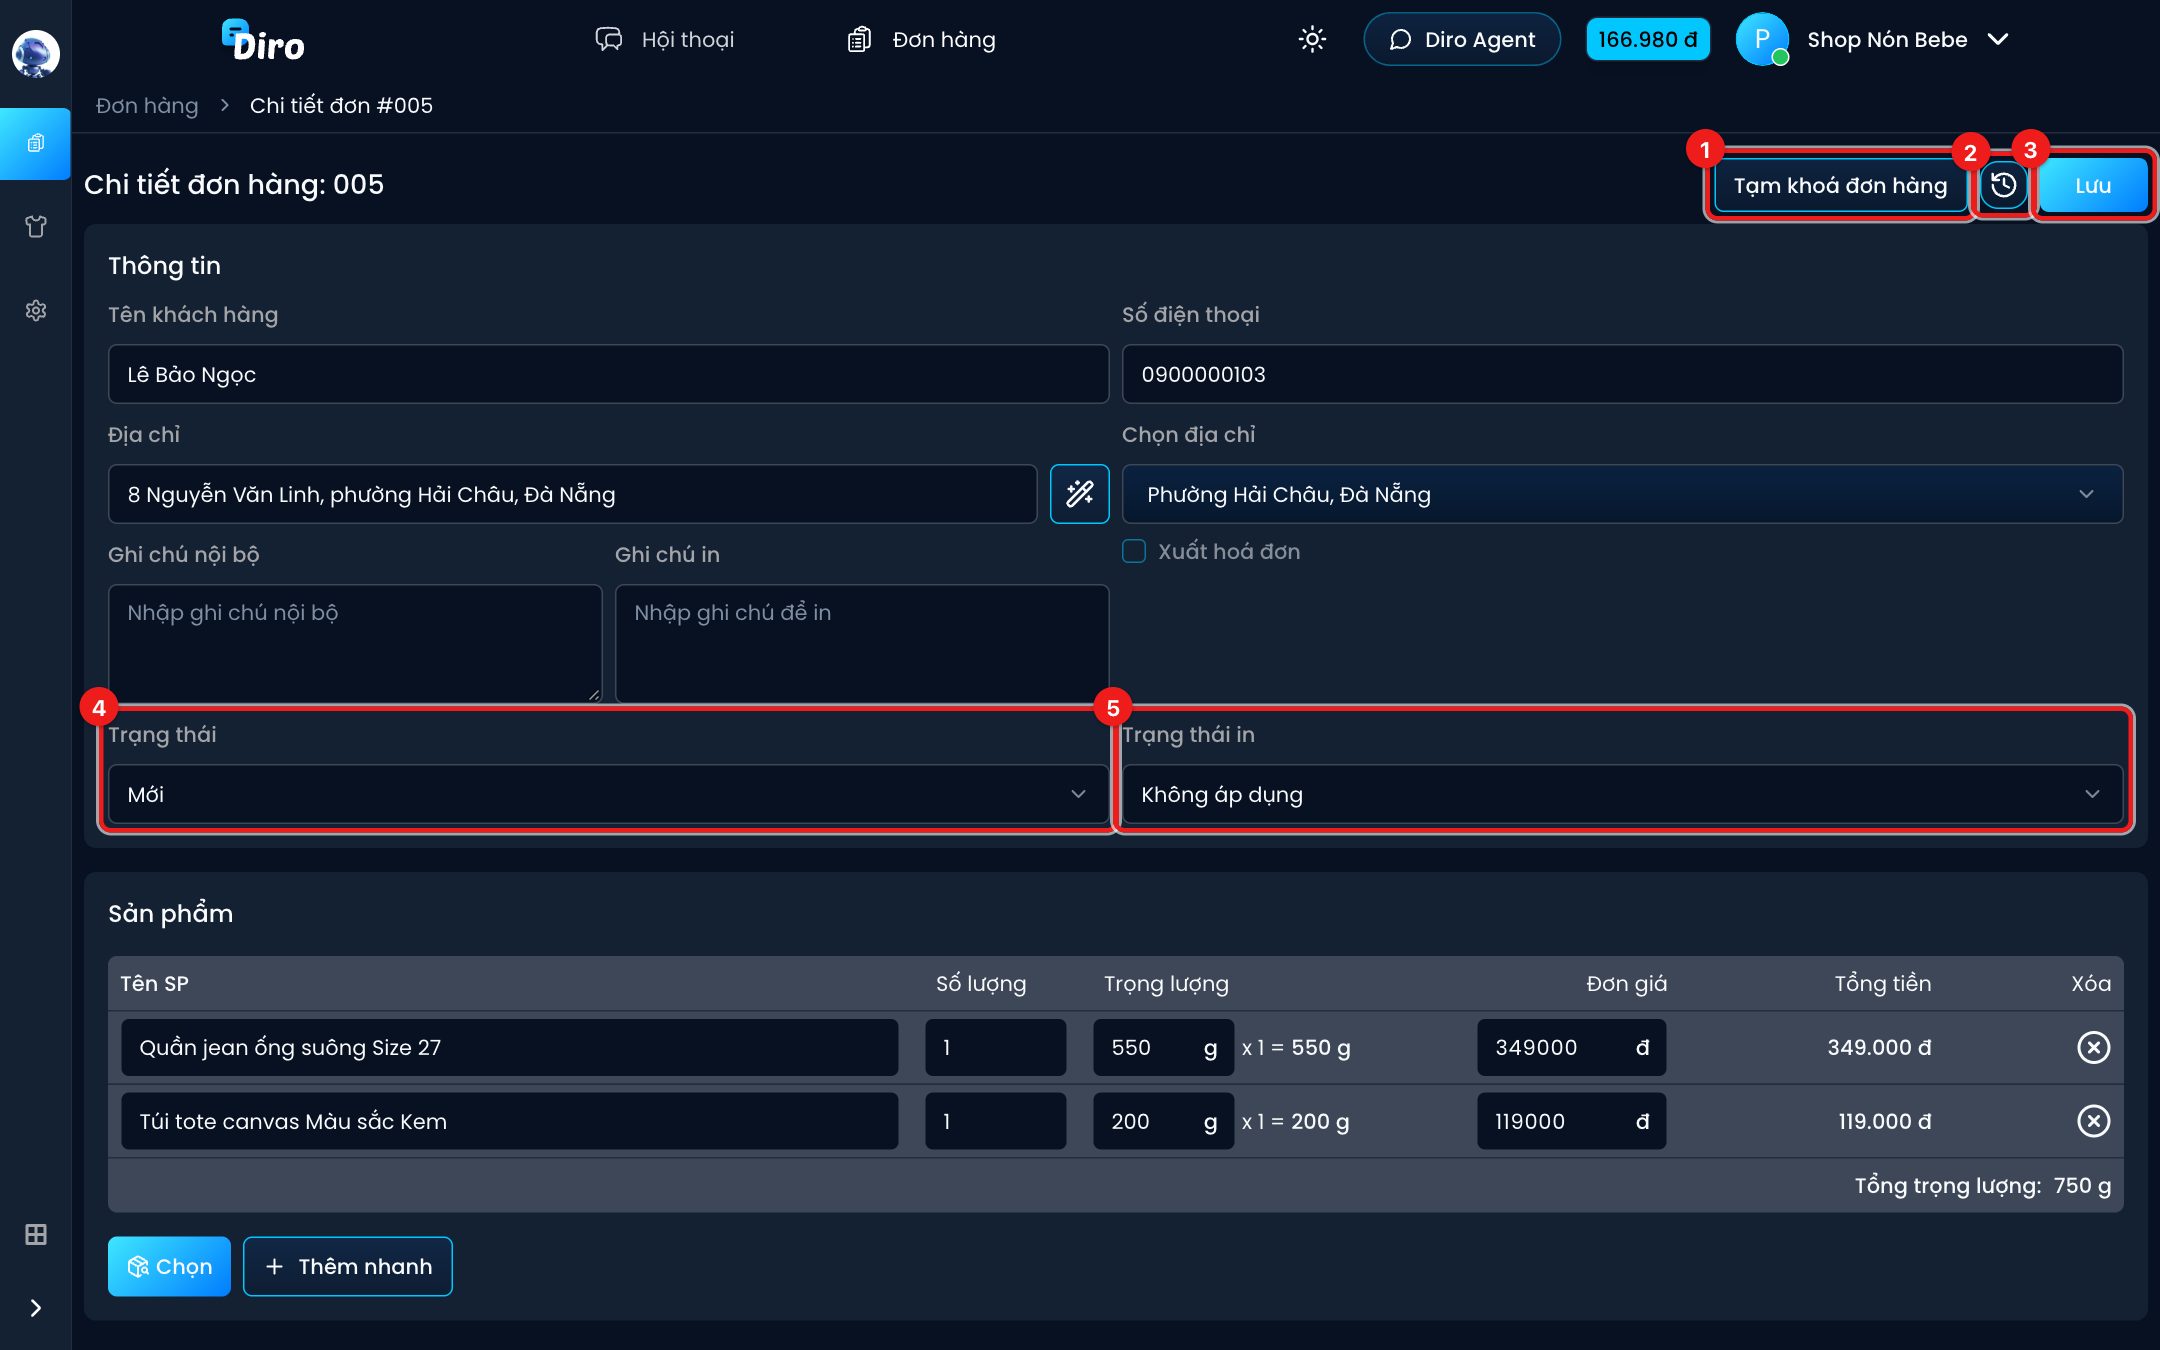Open the settings gear in the sidebar

[35, 311]
